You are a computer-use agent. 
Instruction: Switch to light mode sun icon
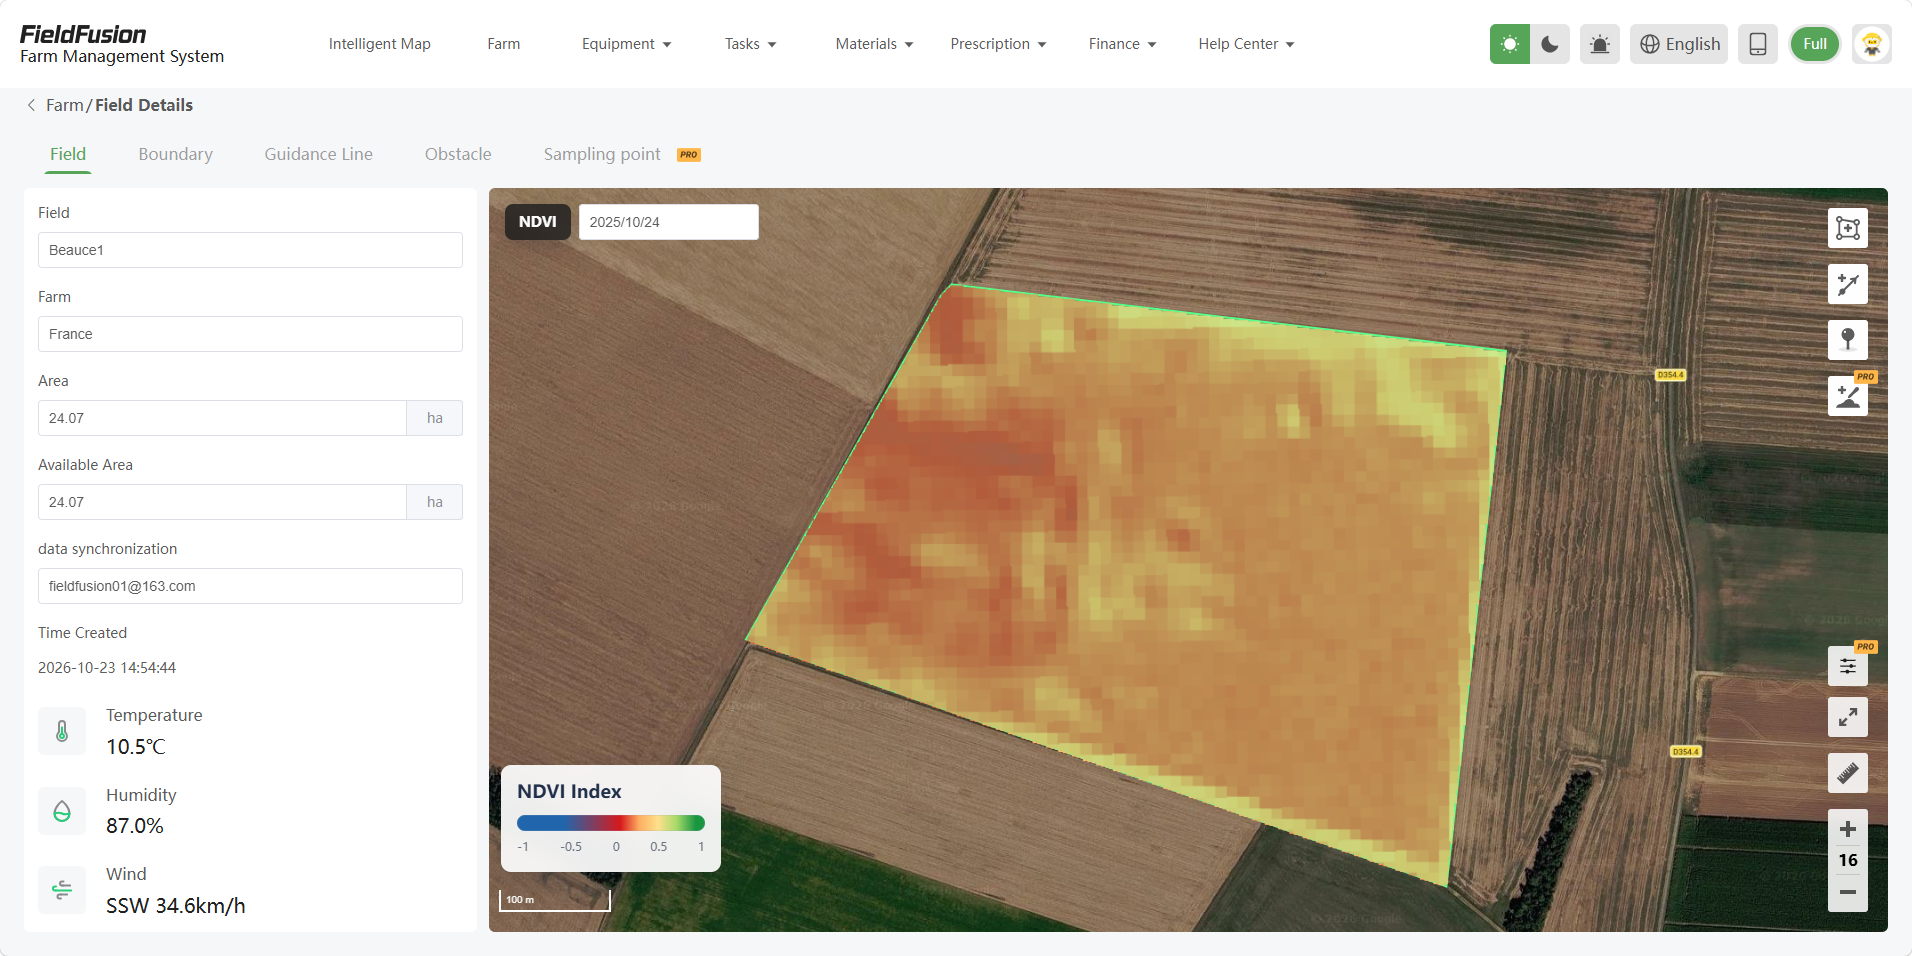[x=1509, y=44]
